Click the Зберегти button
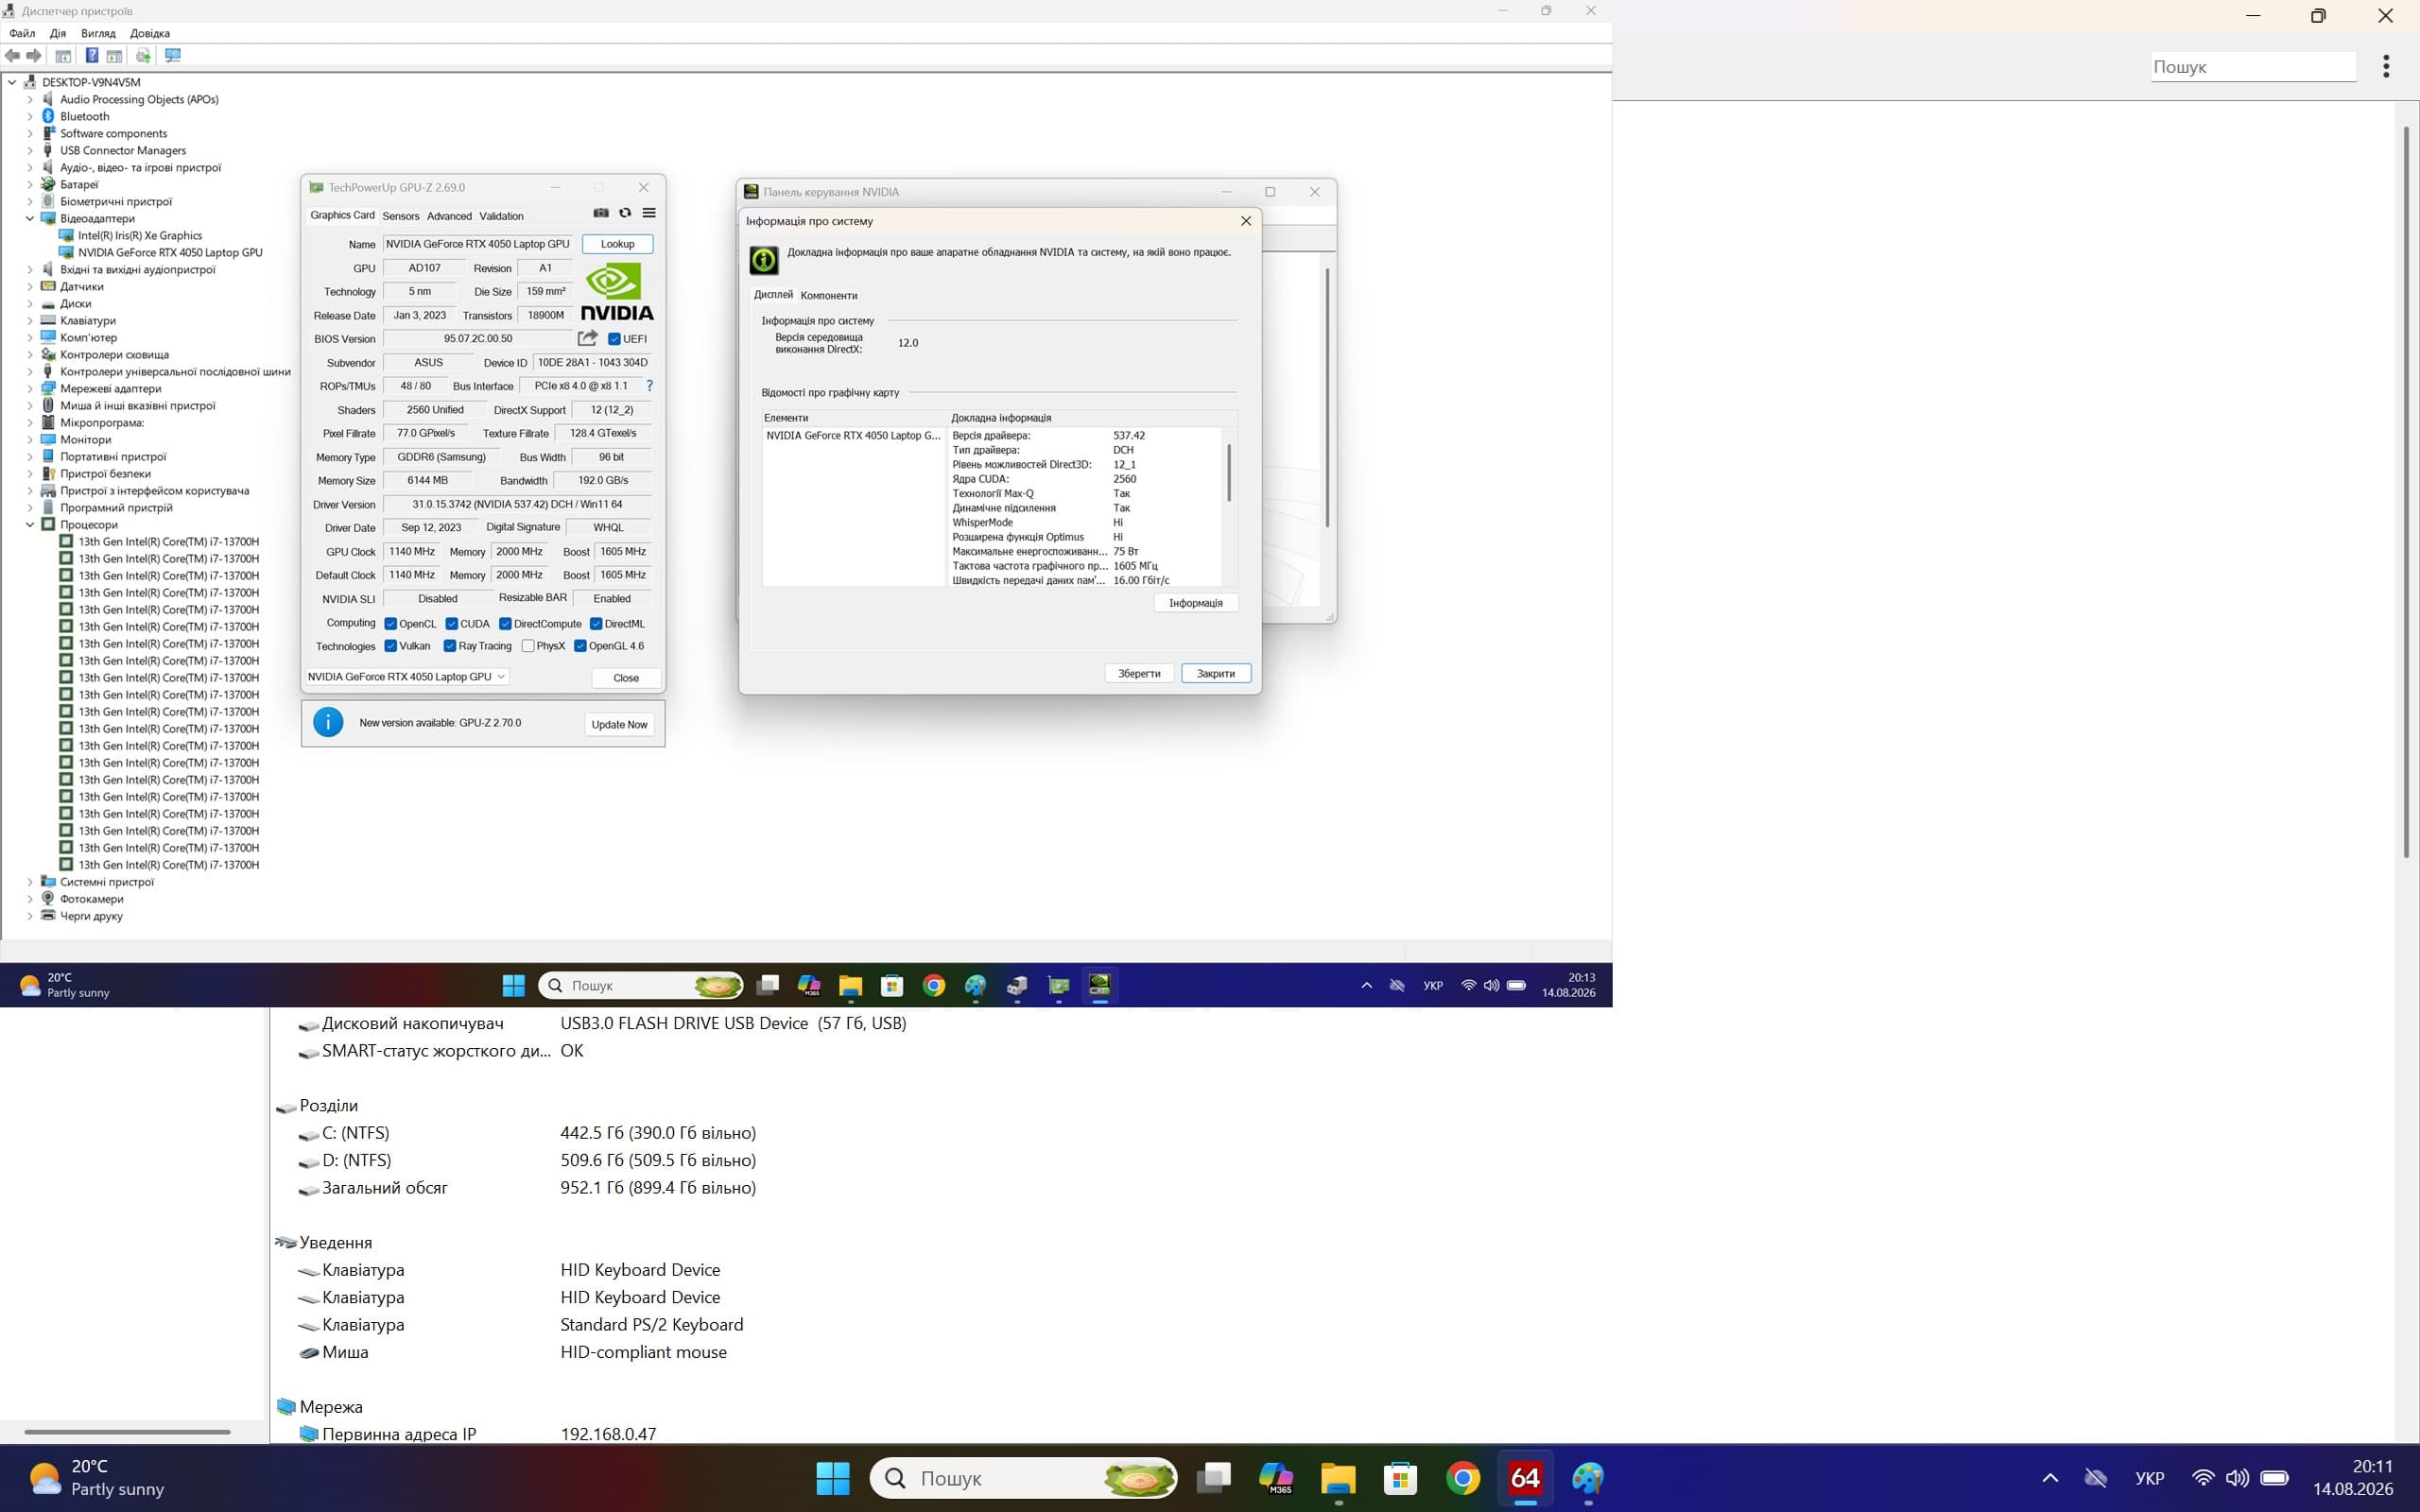The image size is (2420, 1512). click(x=1139, y=674)
